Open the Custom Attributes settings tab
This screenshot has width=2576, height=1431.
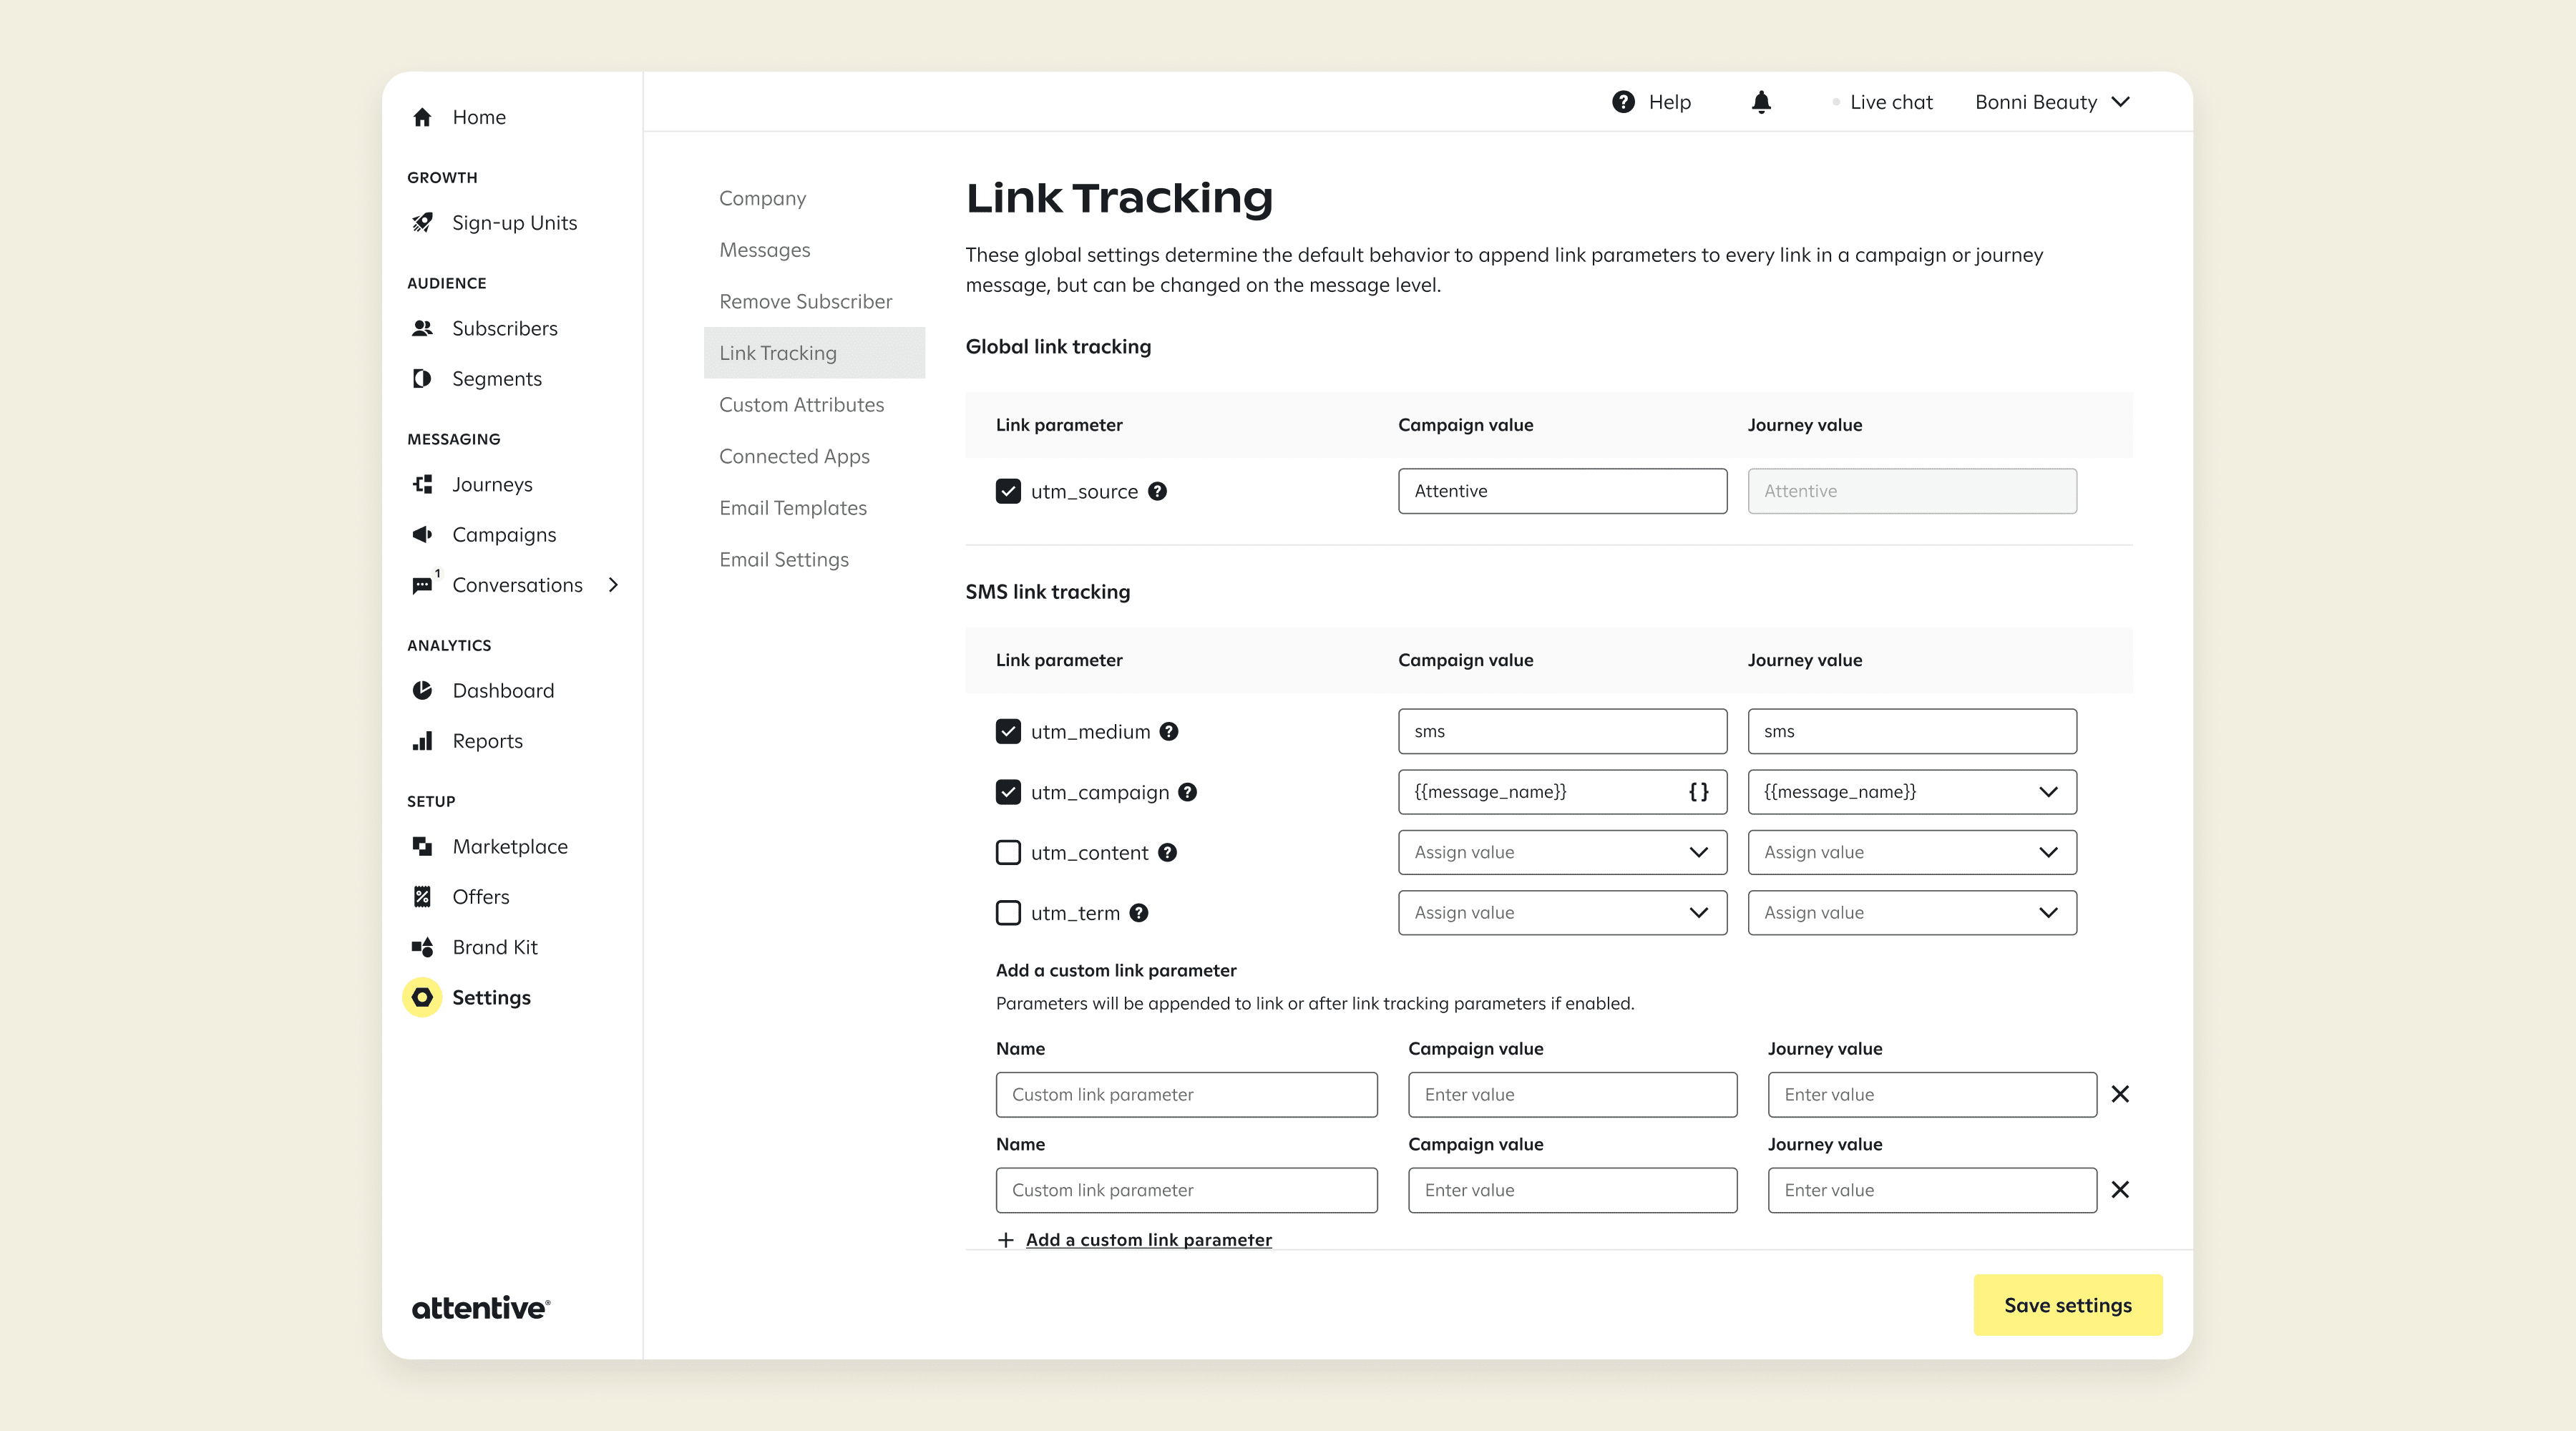pos(801,404)
